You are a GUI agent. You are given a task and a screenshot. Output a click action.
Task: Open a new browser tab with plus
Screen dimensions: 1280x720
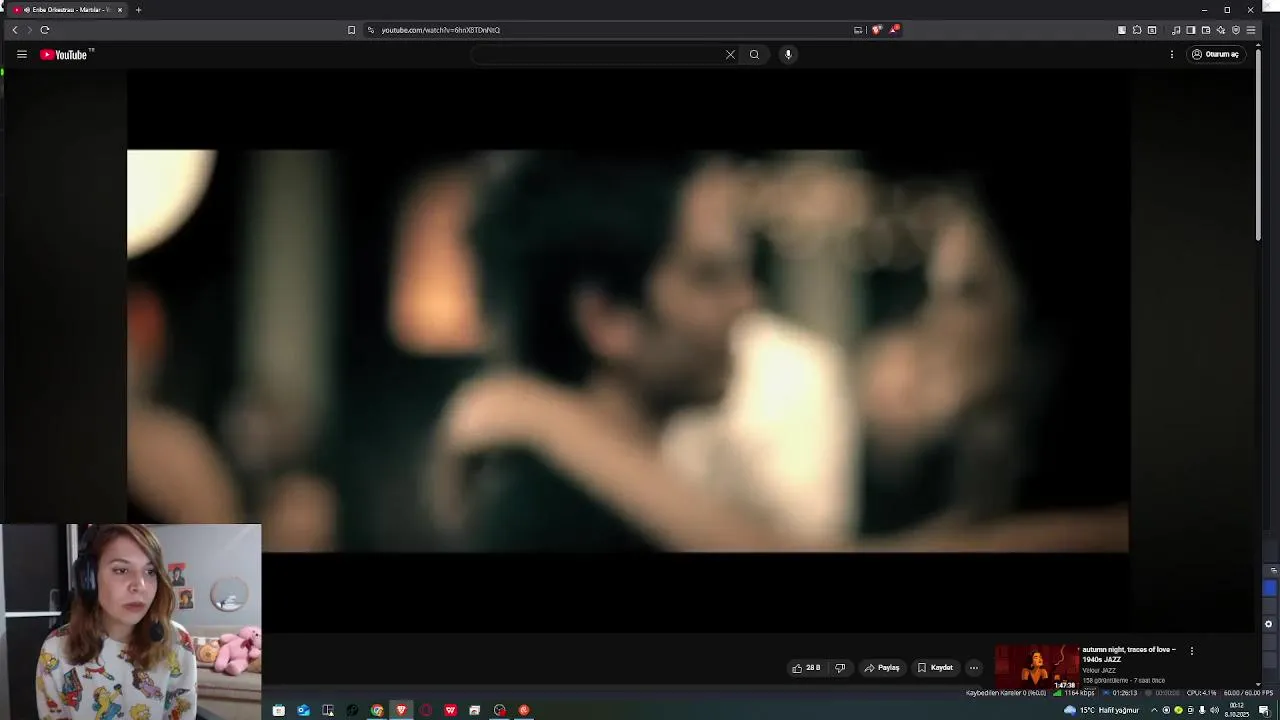click(x=138, y=10)
